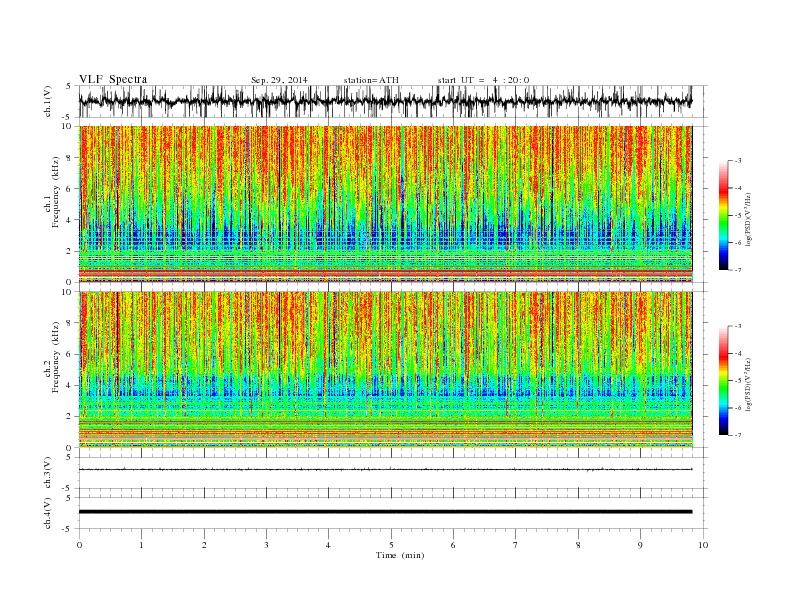792x612 pixels.
Task: Click time axis tick label 2
Action: click(x=204, y=545)
